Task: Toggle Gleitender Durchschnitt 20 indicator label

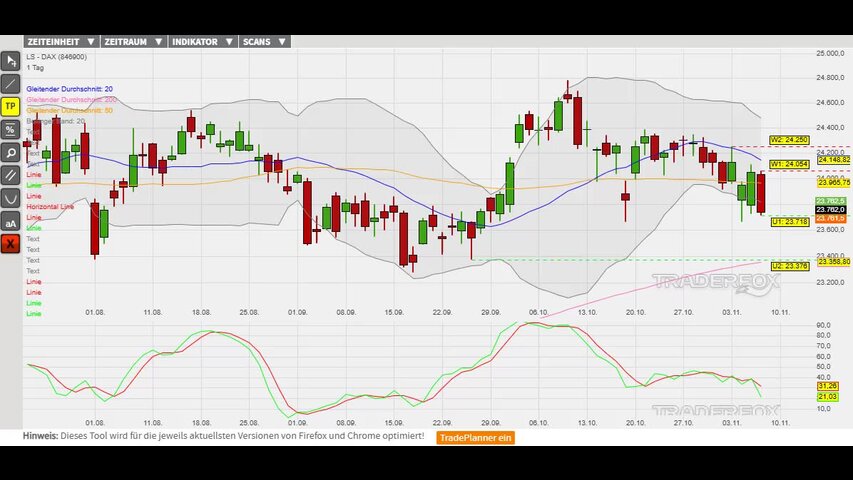Action: click(x=69, y=89)
